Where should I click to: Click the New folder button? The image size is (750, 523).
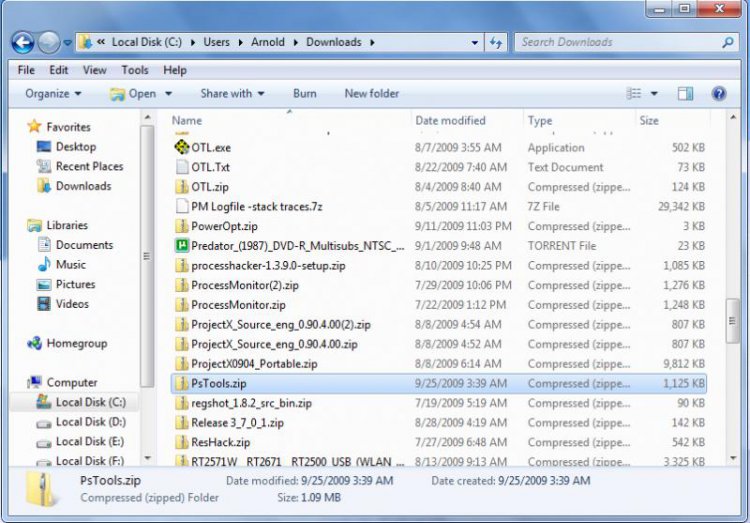point(372,94)
